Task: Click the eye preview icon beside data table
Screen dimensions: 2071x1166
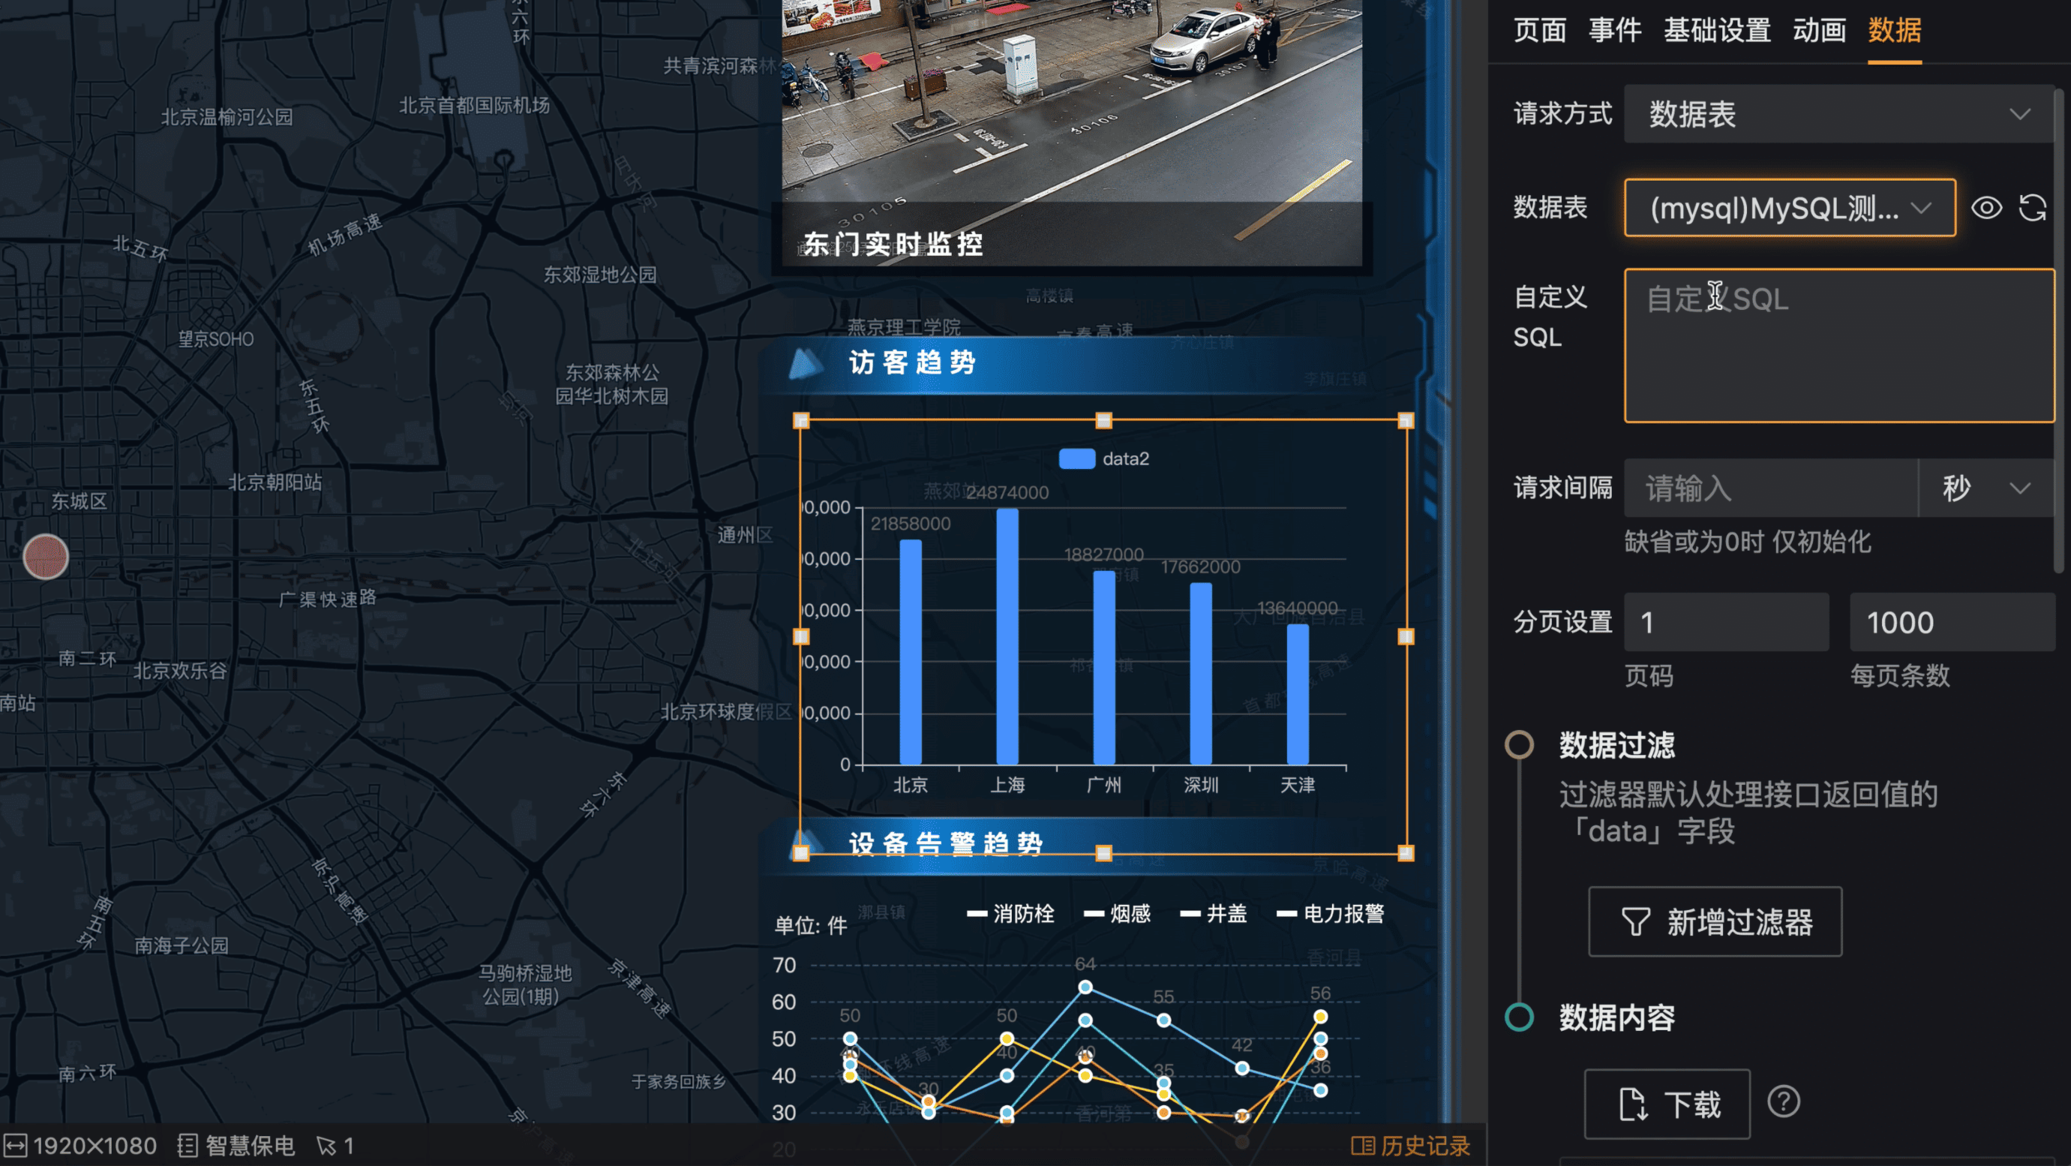Action: pyautogui.click(x=1986, y=208)
